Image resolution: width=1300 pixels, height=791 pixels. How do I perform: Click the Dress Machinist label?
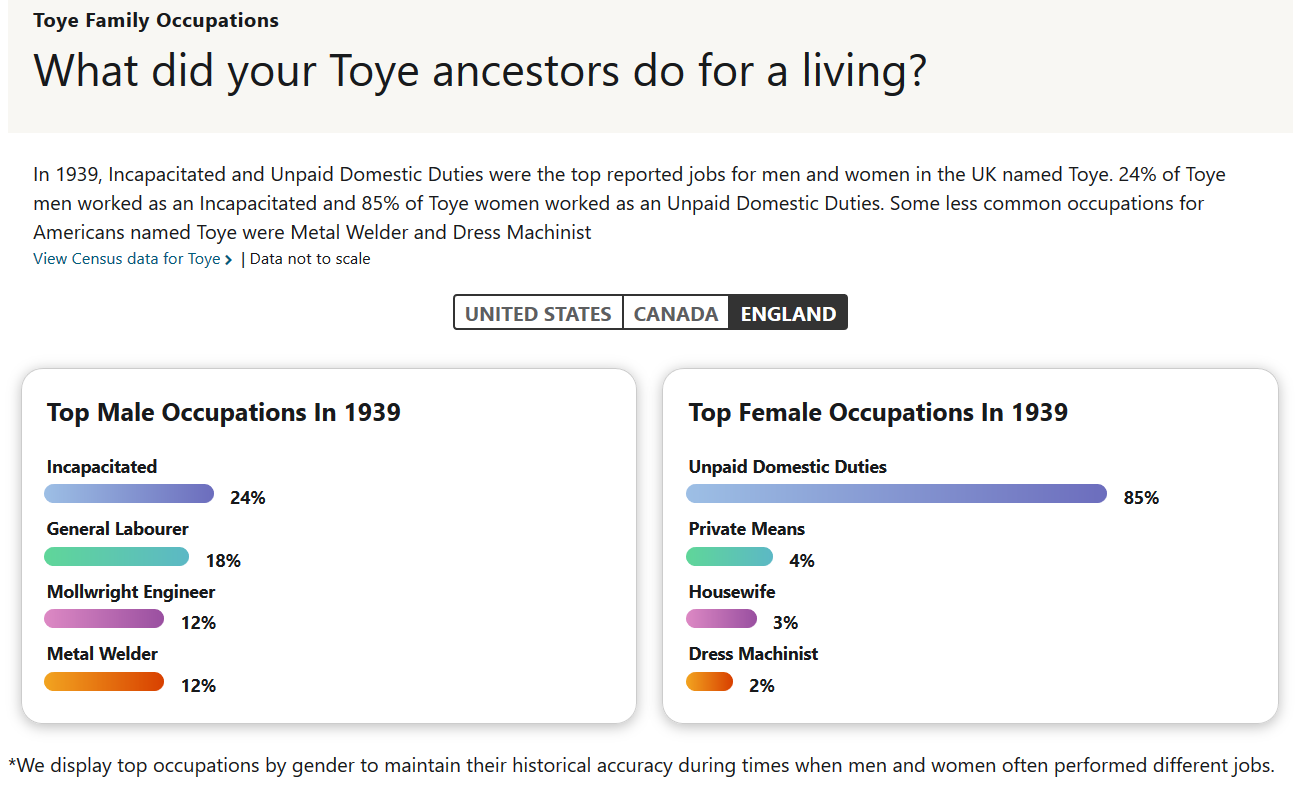753,654
